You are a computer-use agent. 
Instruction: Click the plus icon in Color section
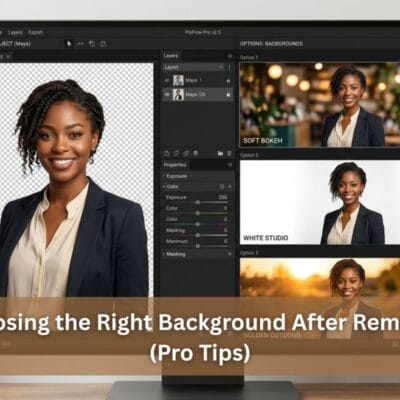pyautogui.click(x=230, y=187)
